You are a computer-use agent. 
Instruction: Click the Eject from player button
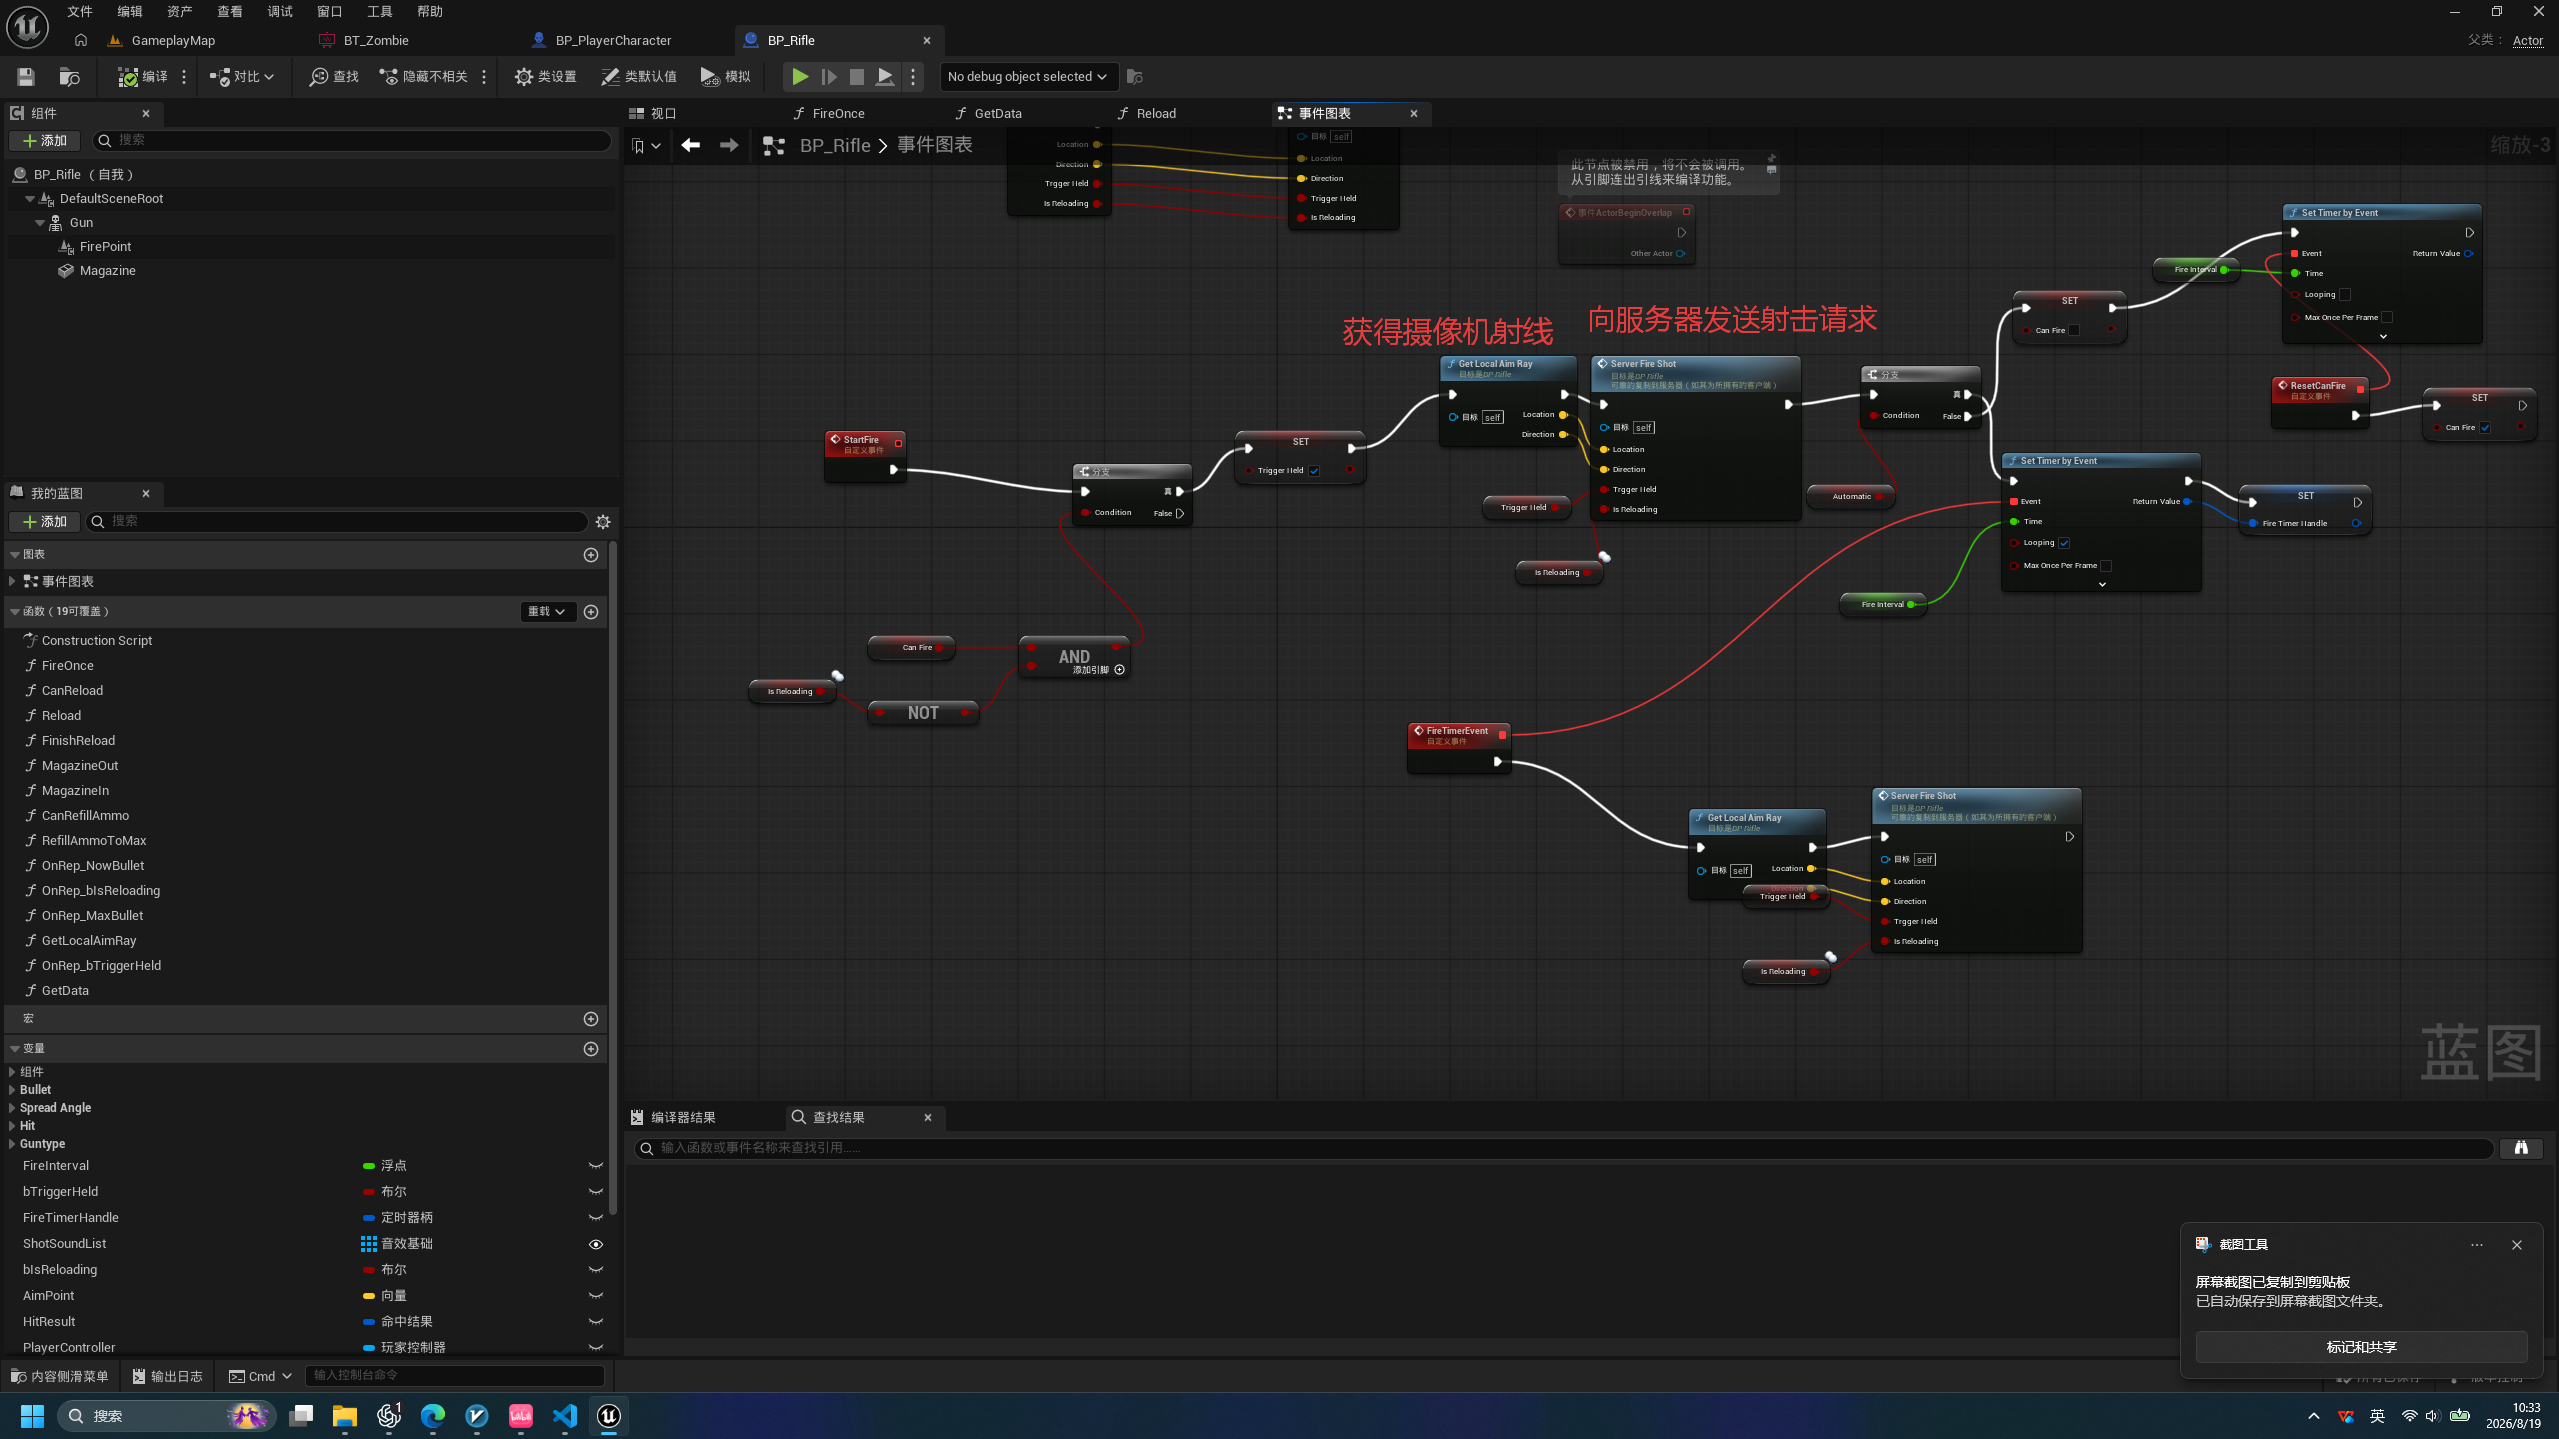click(x=885, y=77)
